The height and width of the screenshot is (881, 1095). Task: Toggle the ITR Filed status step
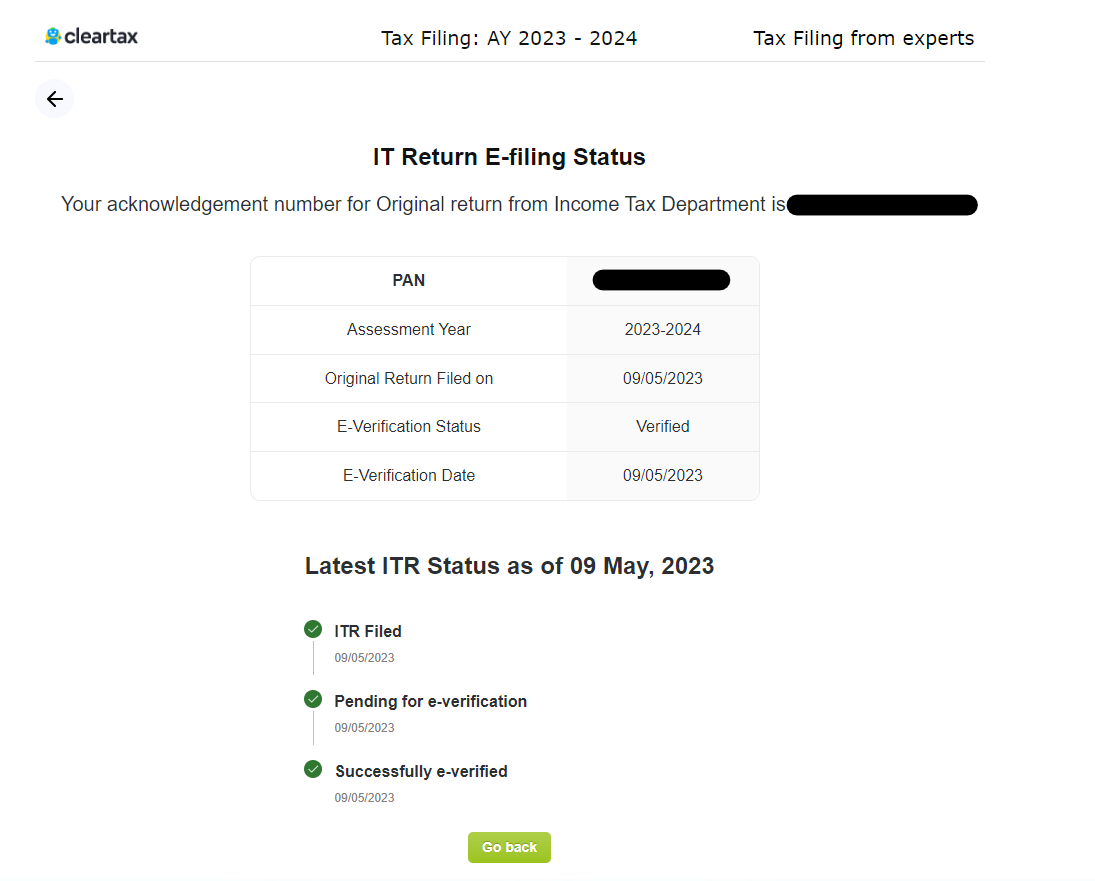[368, 630]
